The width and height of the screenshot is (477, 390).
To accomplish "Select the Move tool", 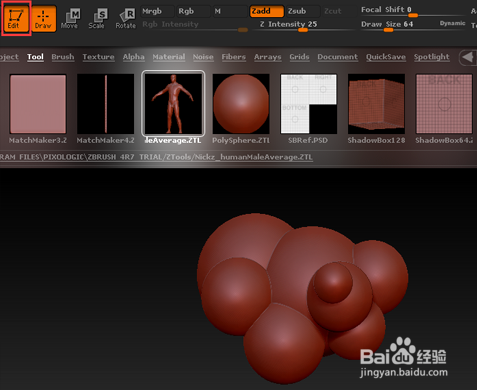I will coord(70,19).
